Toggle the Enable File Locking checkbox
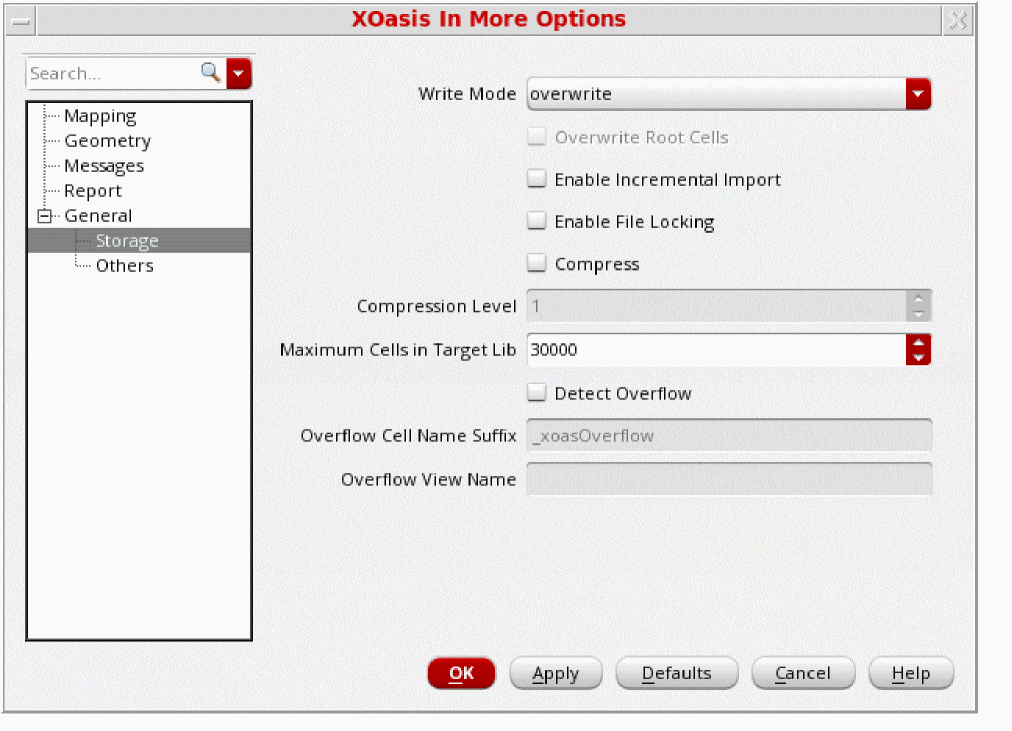This screenshot has width=1012, height=731. [x=537, y=222]
